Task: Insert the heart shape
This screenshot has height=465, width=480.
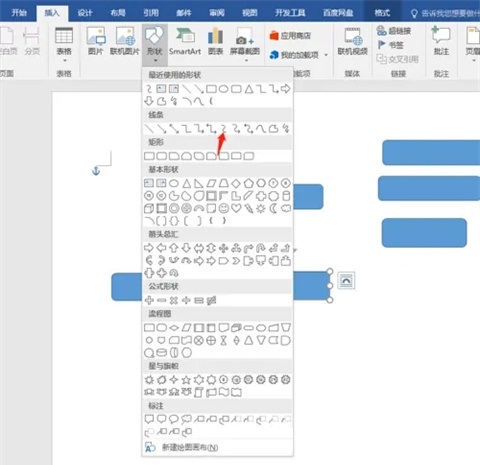Action: 236,208
